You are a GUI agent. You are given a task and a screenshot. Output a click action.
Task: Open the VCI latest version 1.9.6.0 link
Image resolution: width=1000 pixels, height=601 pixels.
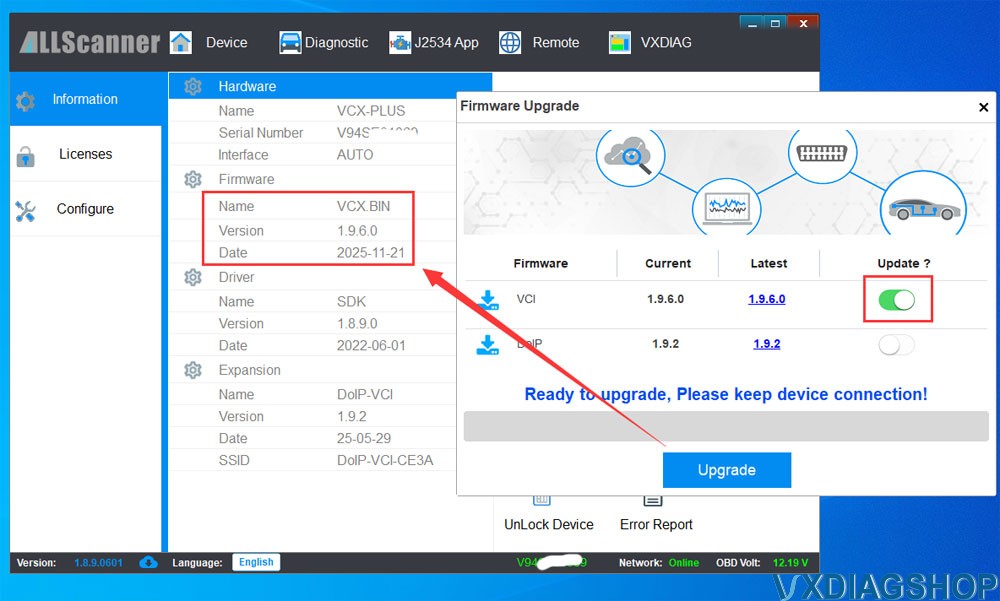(767, 299)
